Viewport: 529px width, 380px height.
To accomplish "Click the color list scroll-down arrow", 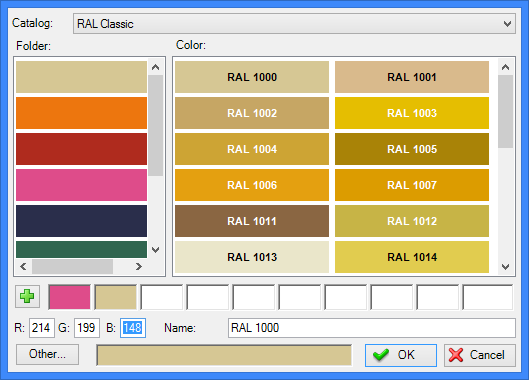I will point(505,267).
